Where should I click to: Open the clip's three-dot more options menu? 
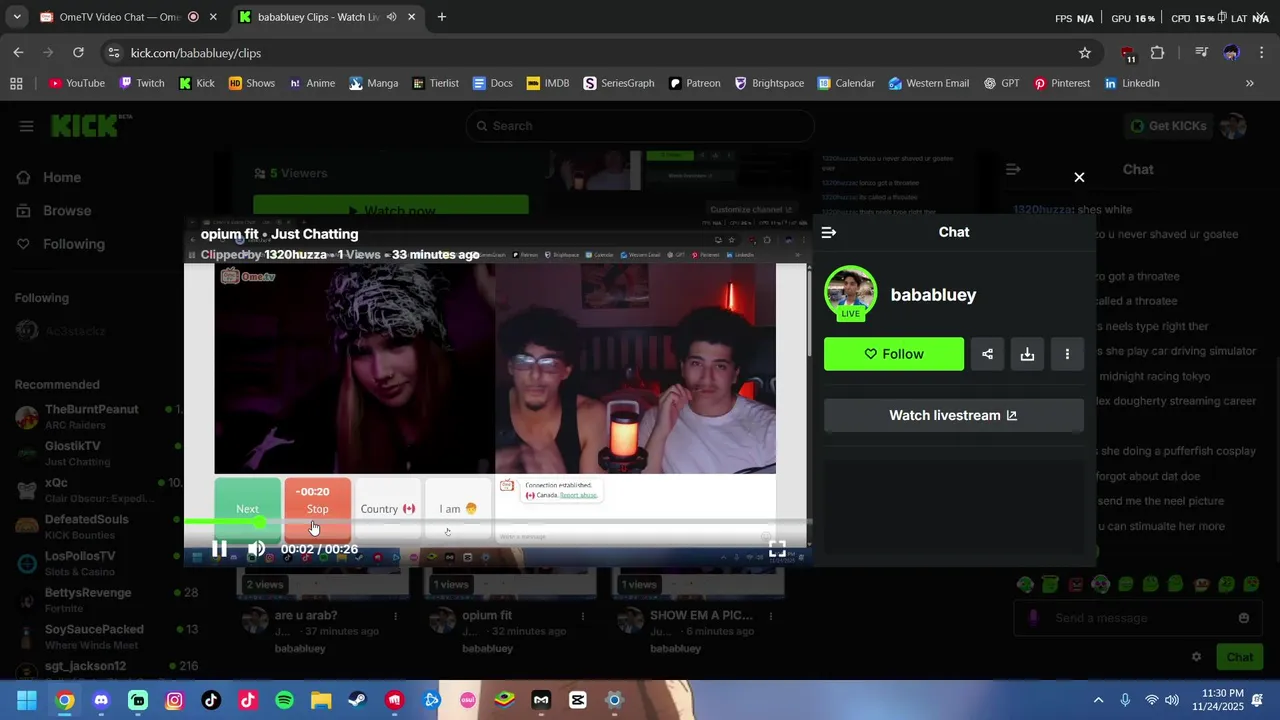pos(1067,354)
